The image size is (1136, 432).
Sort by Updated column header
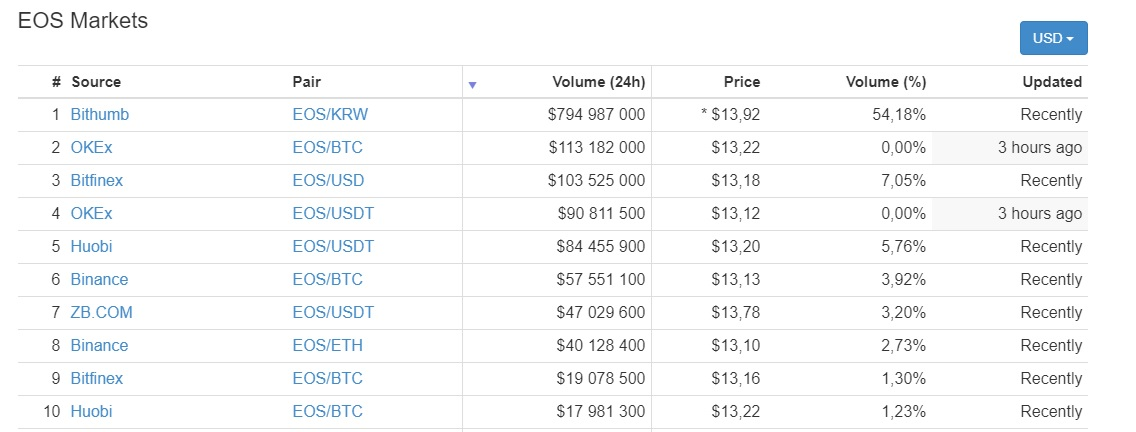tap(1052, 82)
